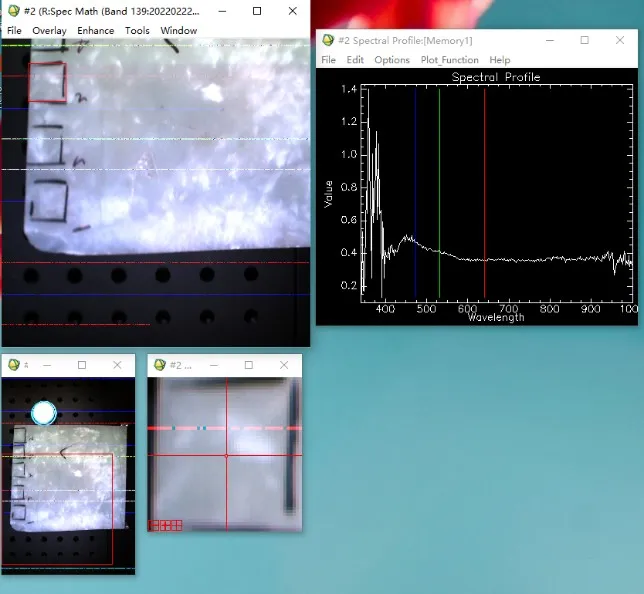Image resolution: width=644 pixels, height=594 pixels.
Task: Click the ENVI icon in the Scroll window title bar
Action: tap(13, 365)
